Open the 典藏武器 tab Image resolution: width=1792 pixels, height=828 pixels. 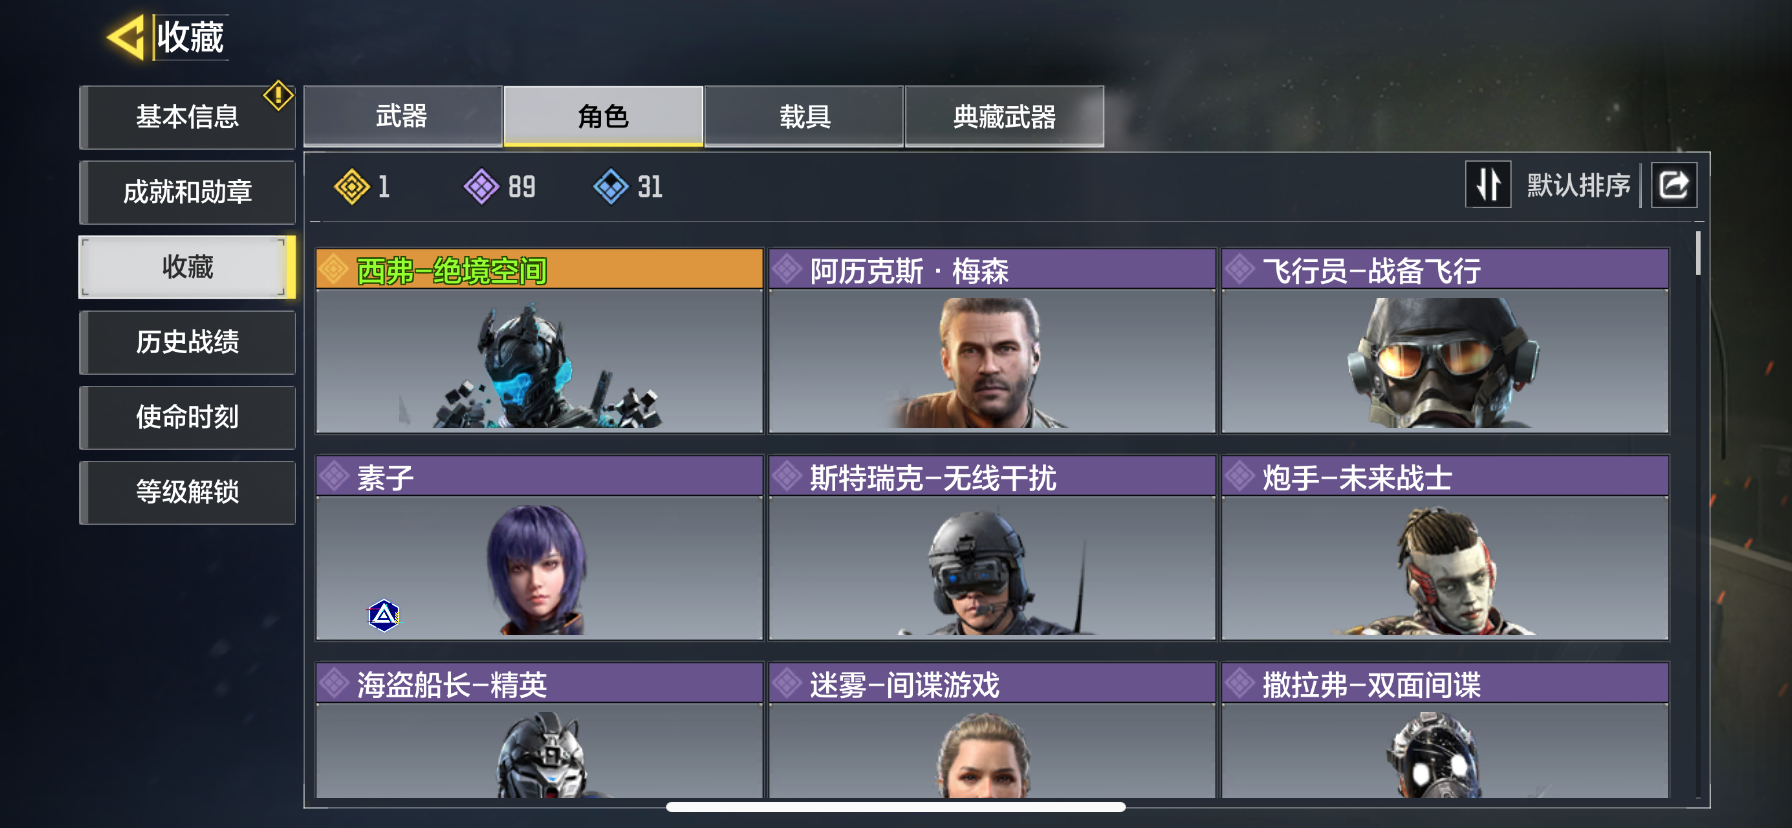(x=1005, y=117)
